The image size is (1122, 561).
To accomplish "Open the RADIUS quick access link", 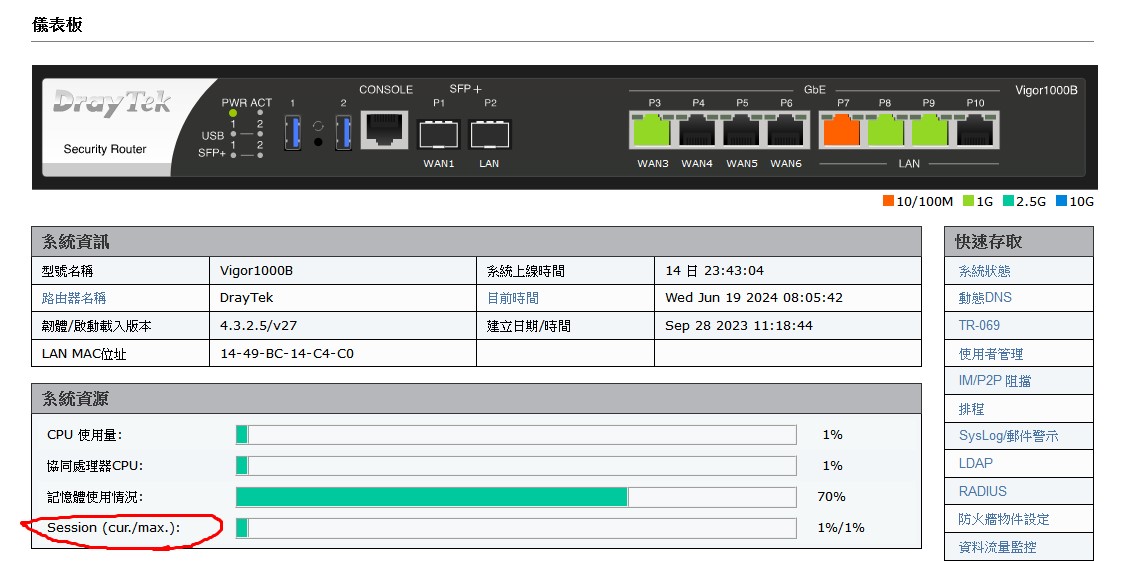I will [x=982, y=491].
